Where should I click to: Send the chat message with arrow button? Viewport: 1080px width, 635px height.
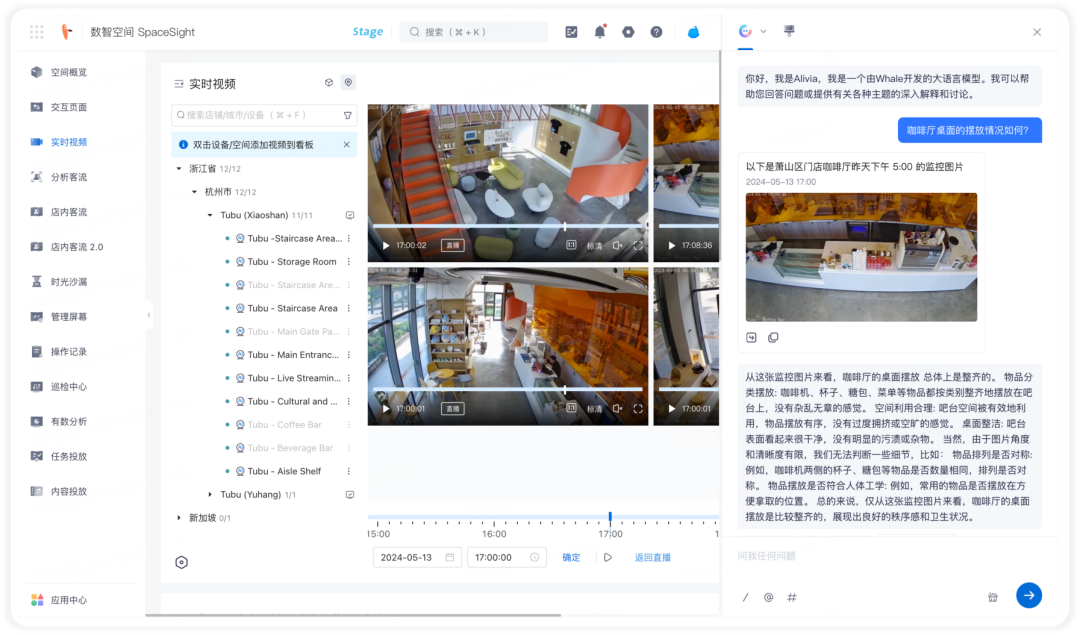tap(1029, 595)
